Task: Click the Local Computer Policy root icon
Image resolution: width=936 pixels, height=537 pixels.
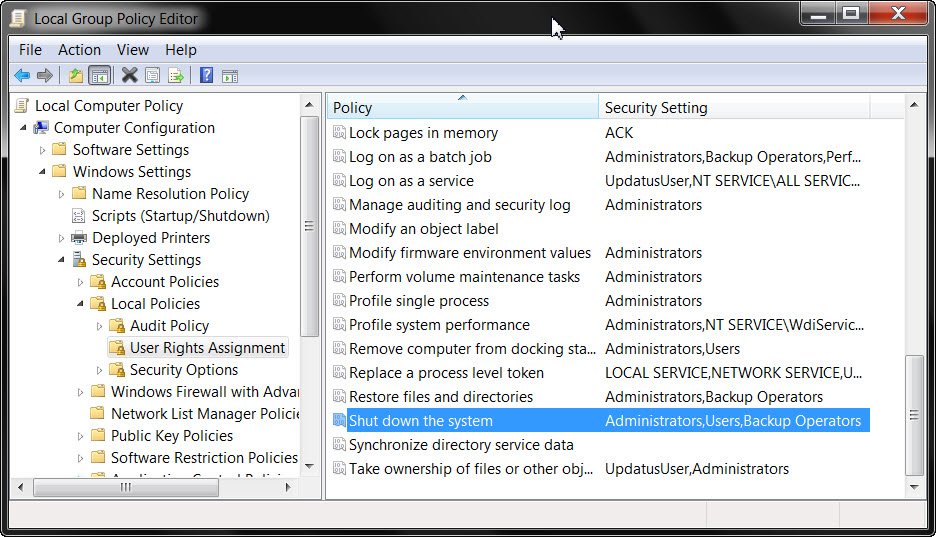Action: point(21,106)
